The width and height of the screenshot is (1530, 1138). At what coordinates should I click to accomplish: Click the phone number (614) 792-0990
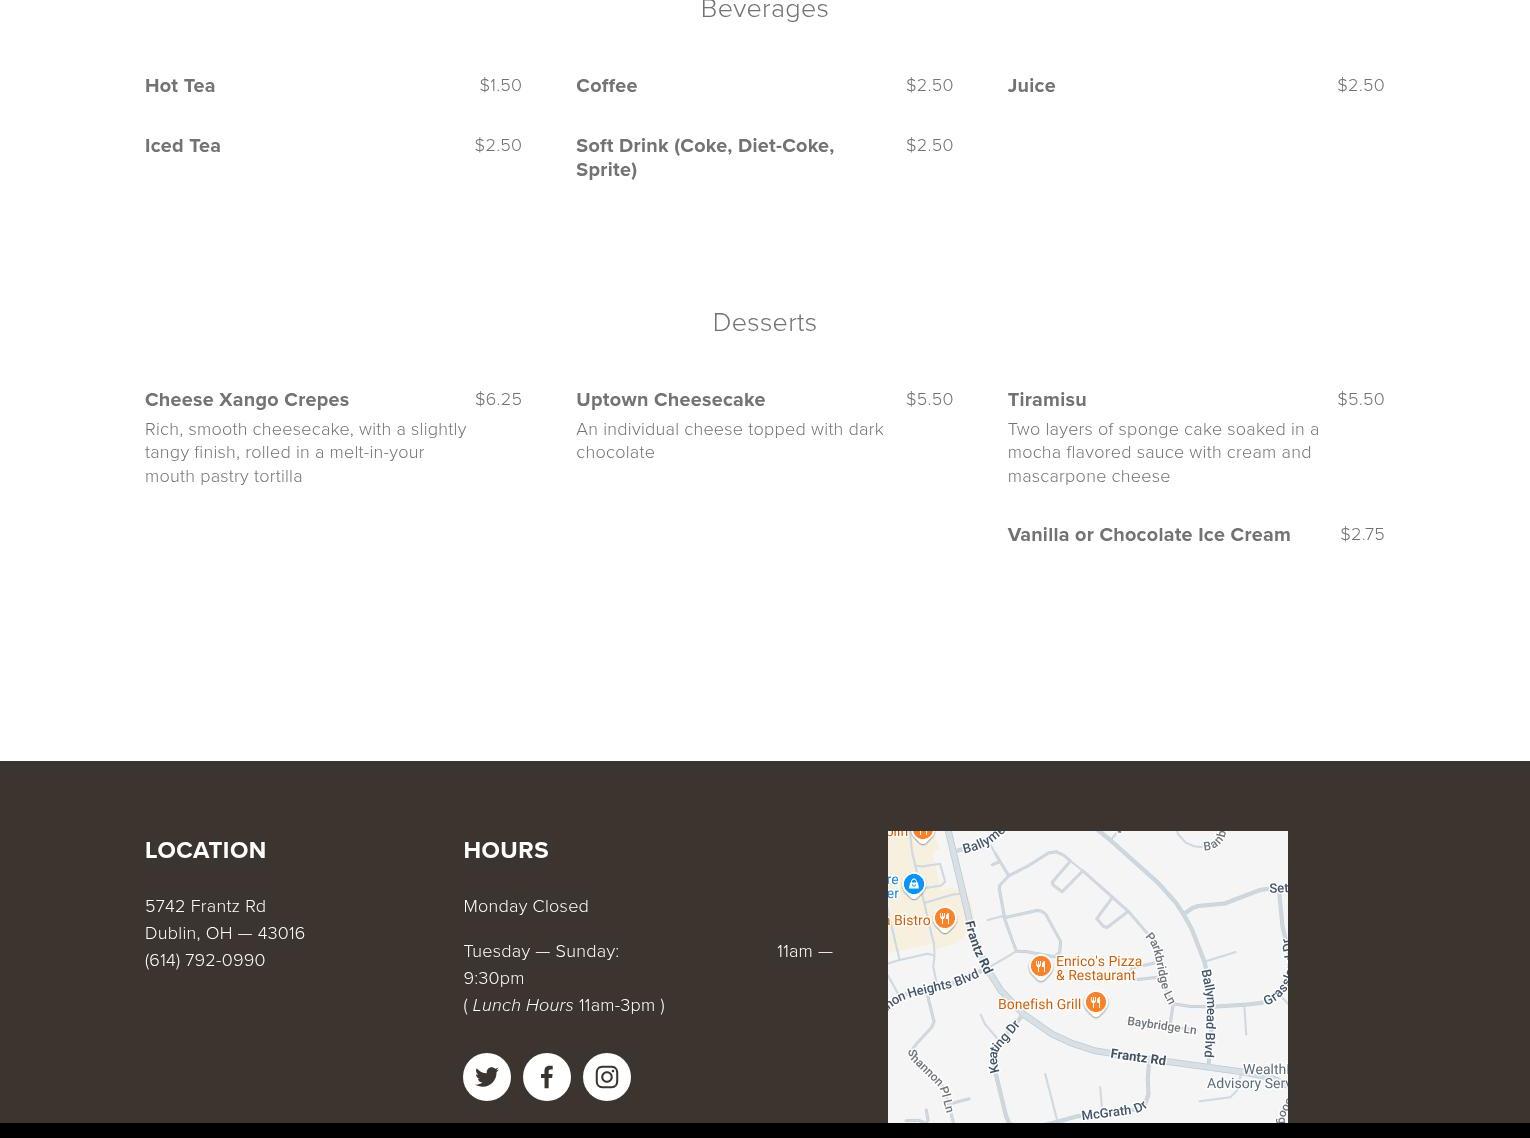click(x=205, y=960)
